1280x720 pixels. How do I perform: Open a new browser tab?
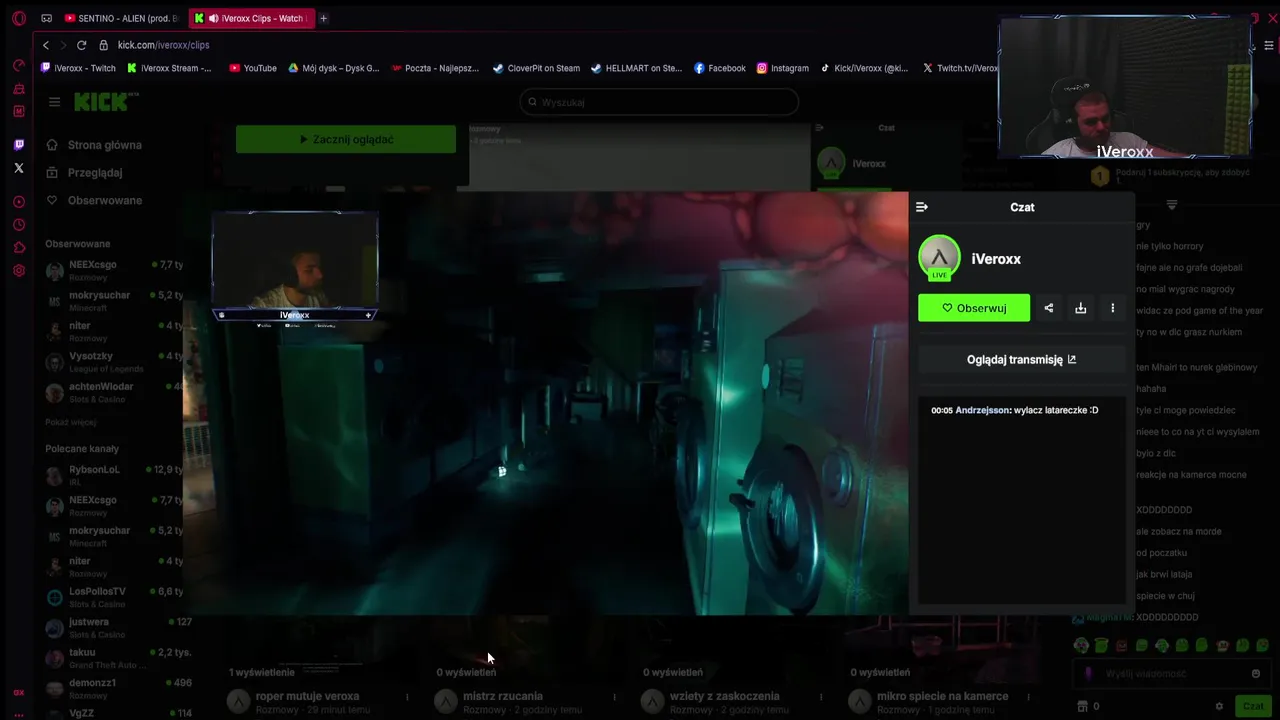click(x=323, y=18)
